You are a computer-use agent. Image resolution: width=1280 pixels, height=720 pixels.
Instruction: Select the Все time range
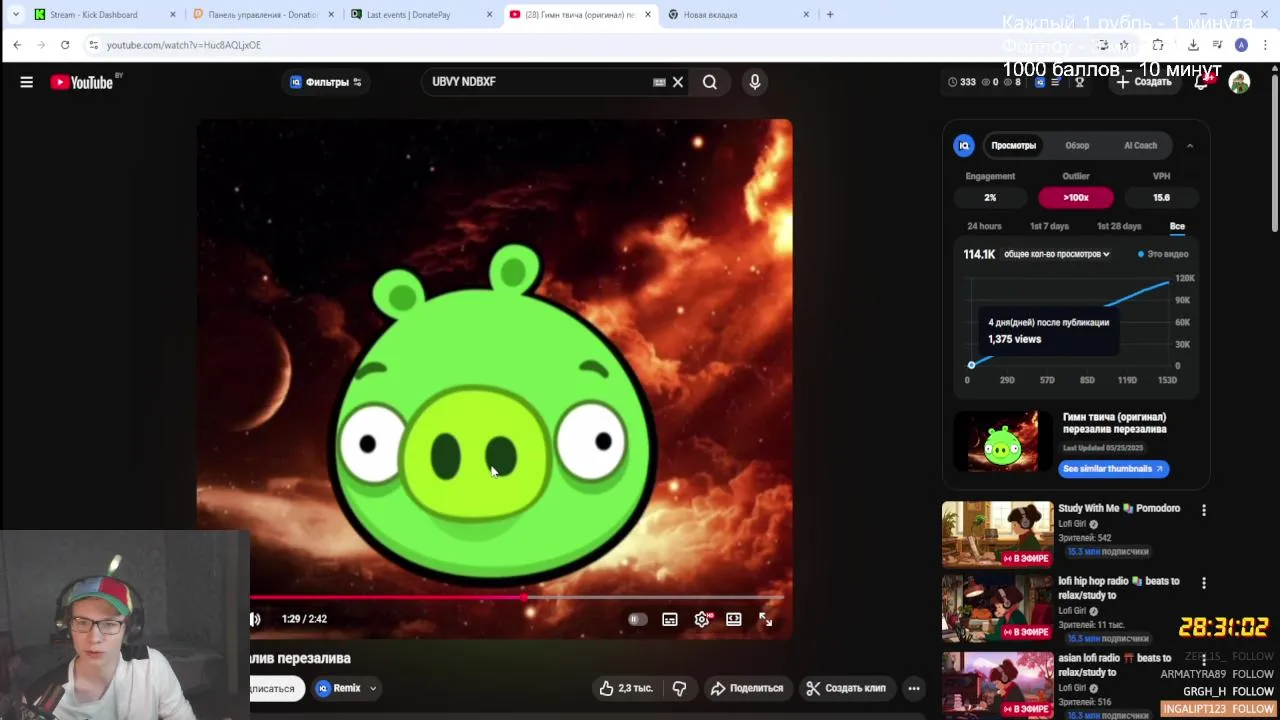click(x=1177, y=226)
